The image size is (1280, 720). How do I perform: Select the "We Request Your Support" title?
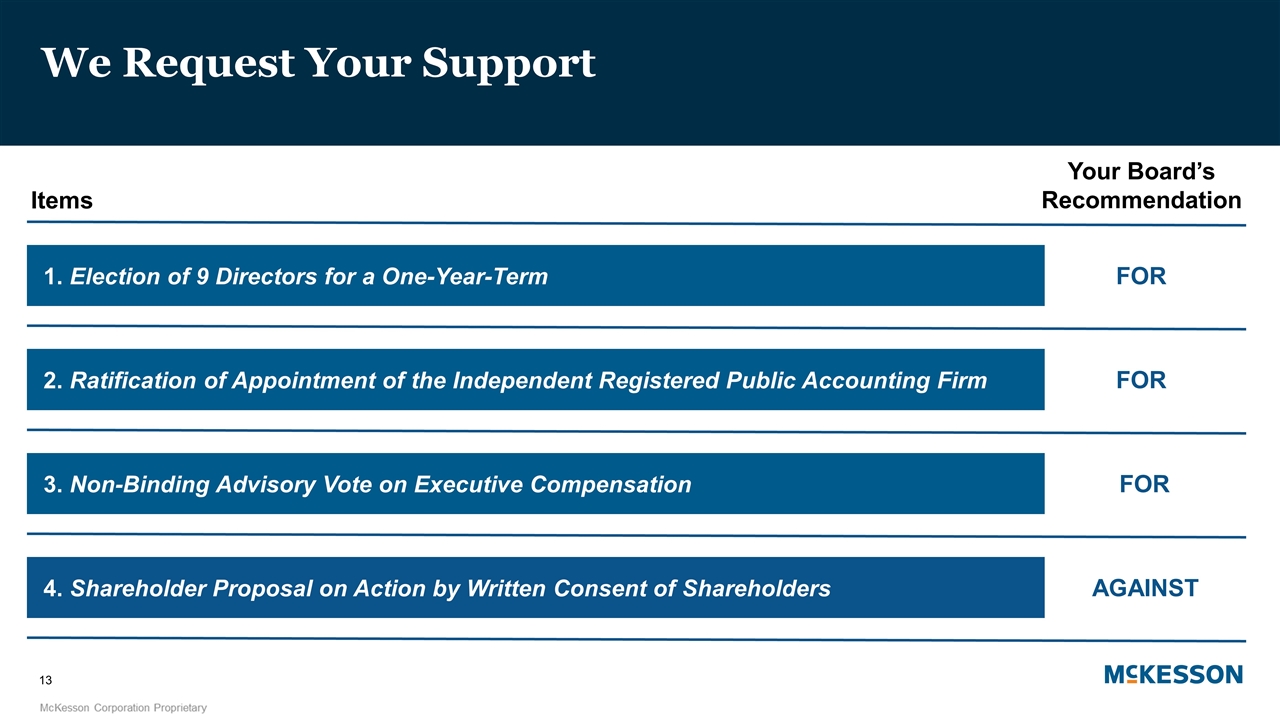point(318,64)
